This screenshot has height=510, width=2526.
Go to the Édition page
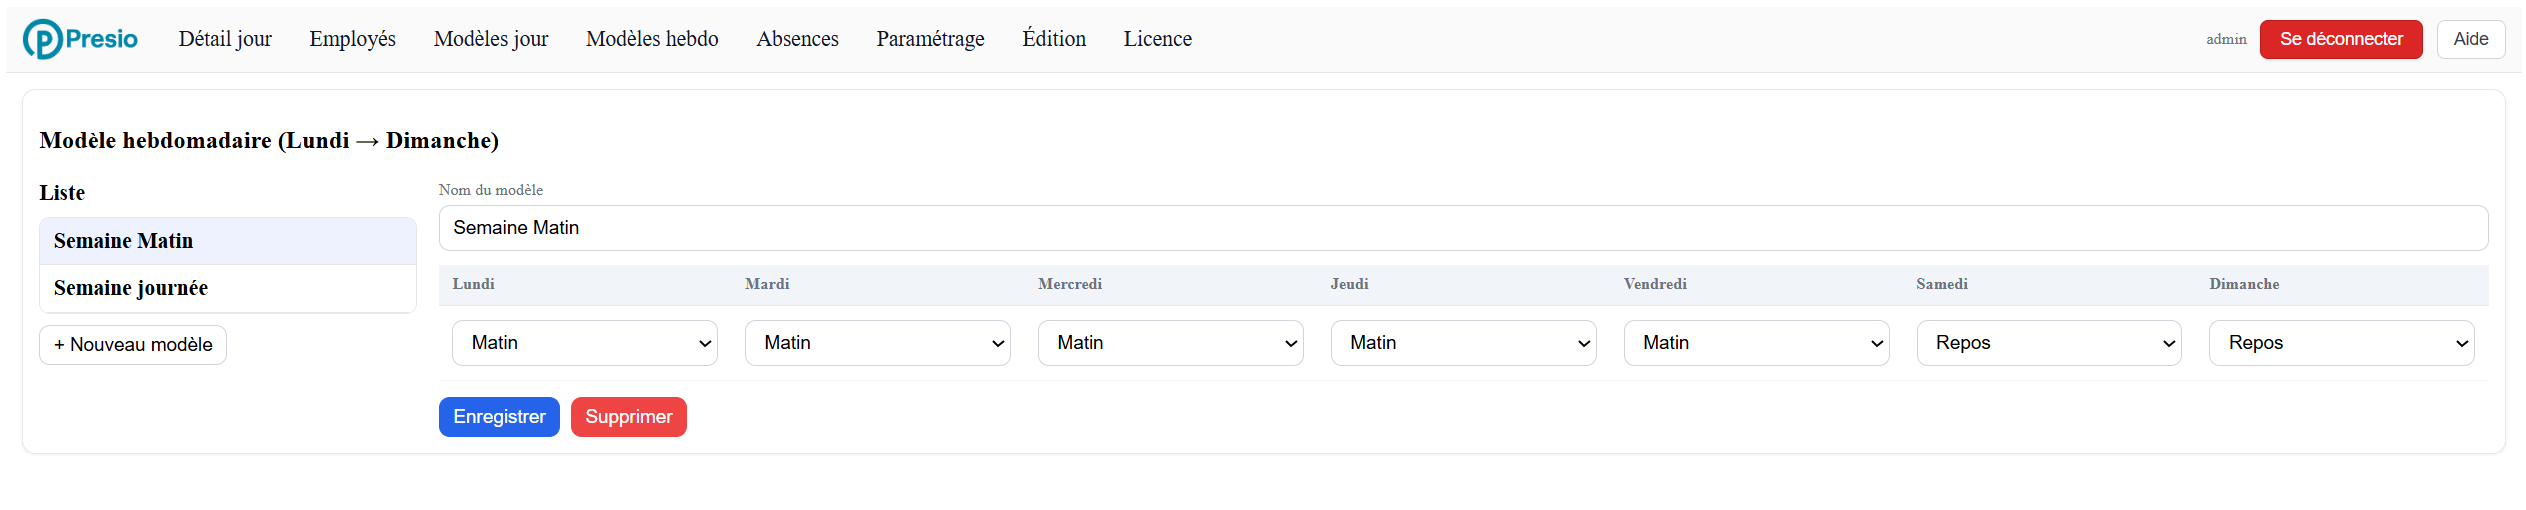click(x=1054, y=39)
